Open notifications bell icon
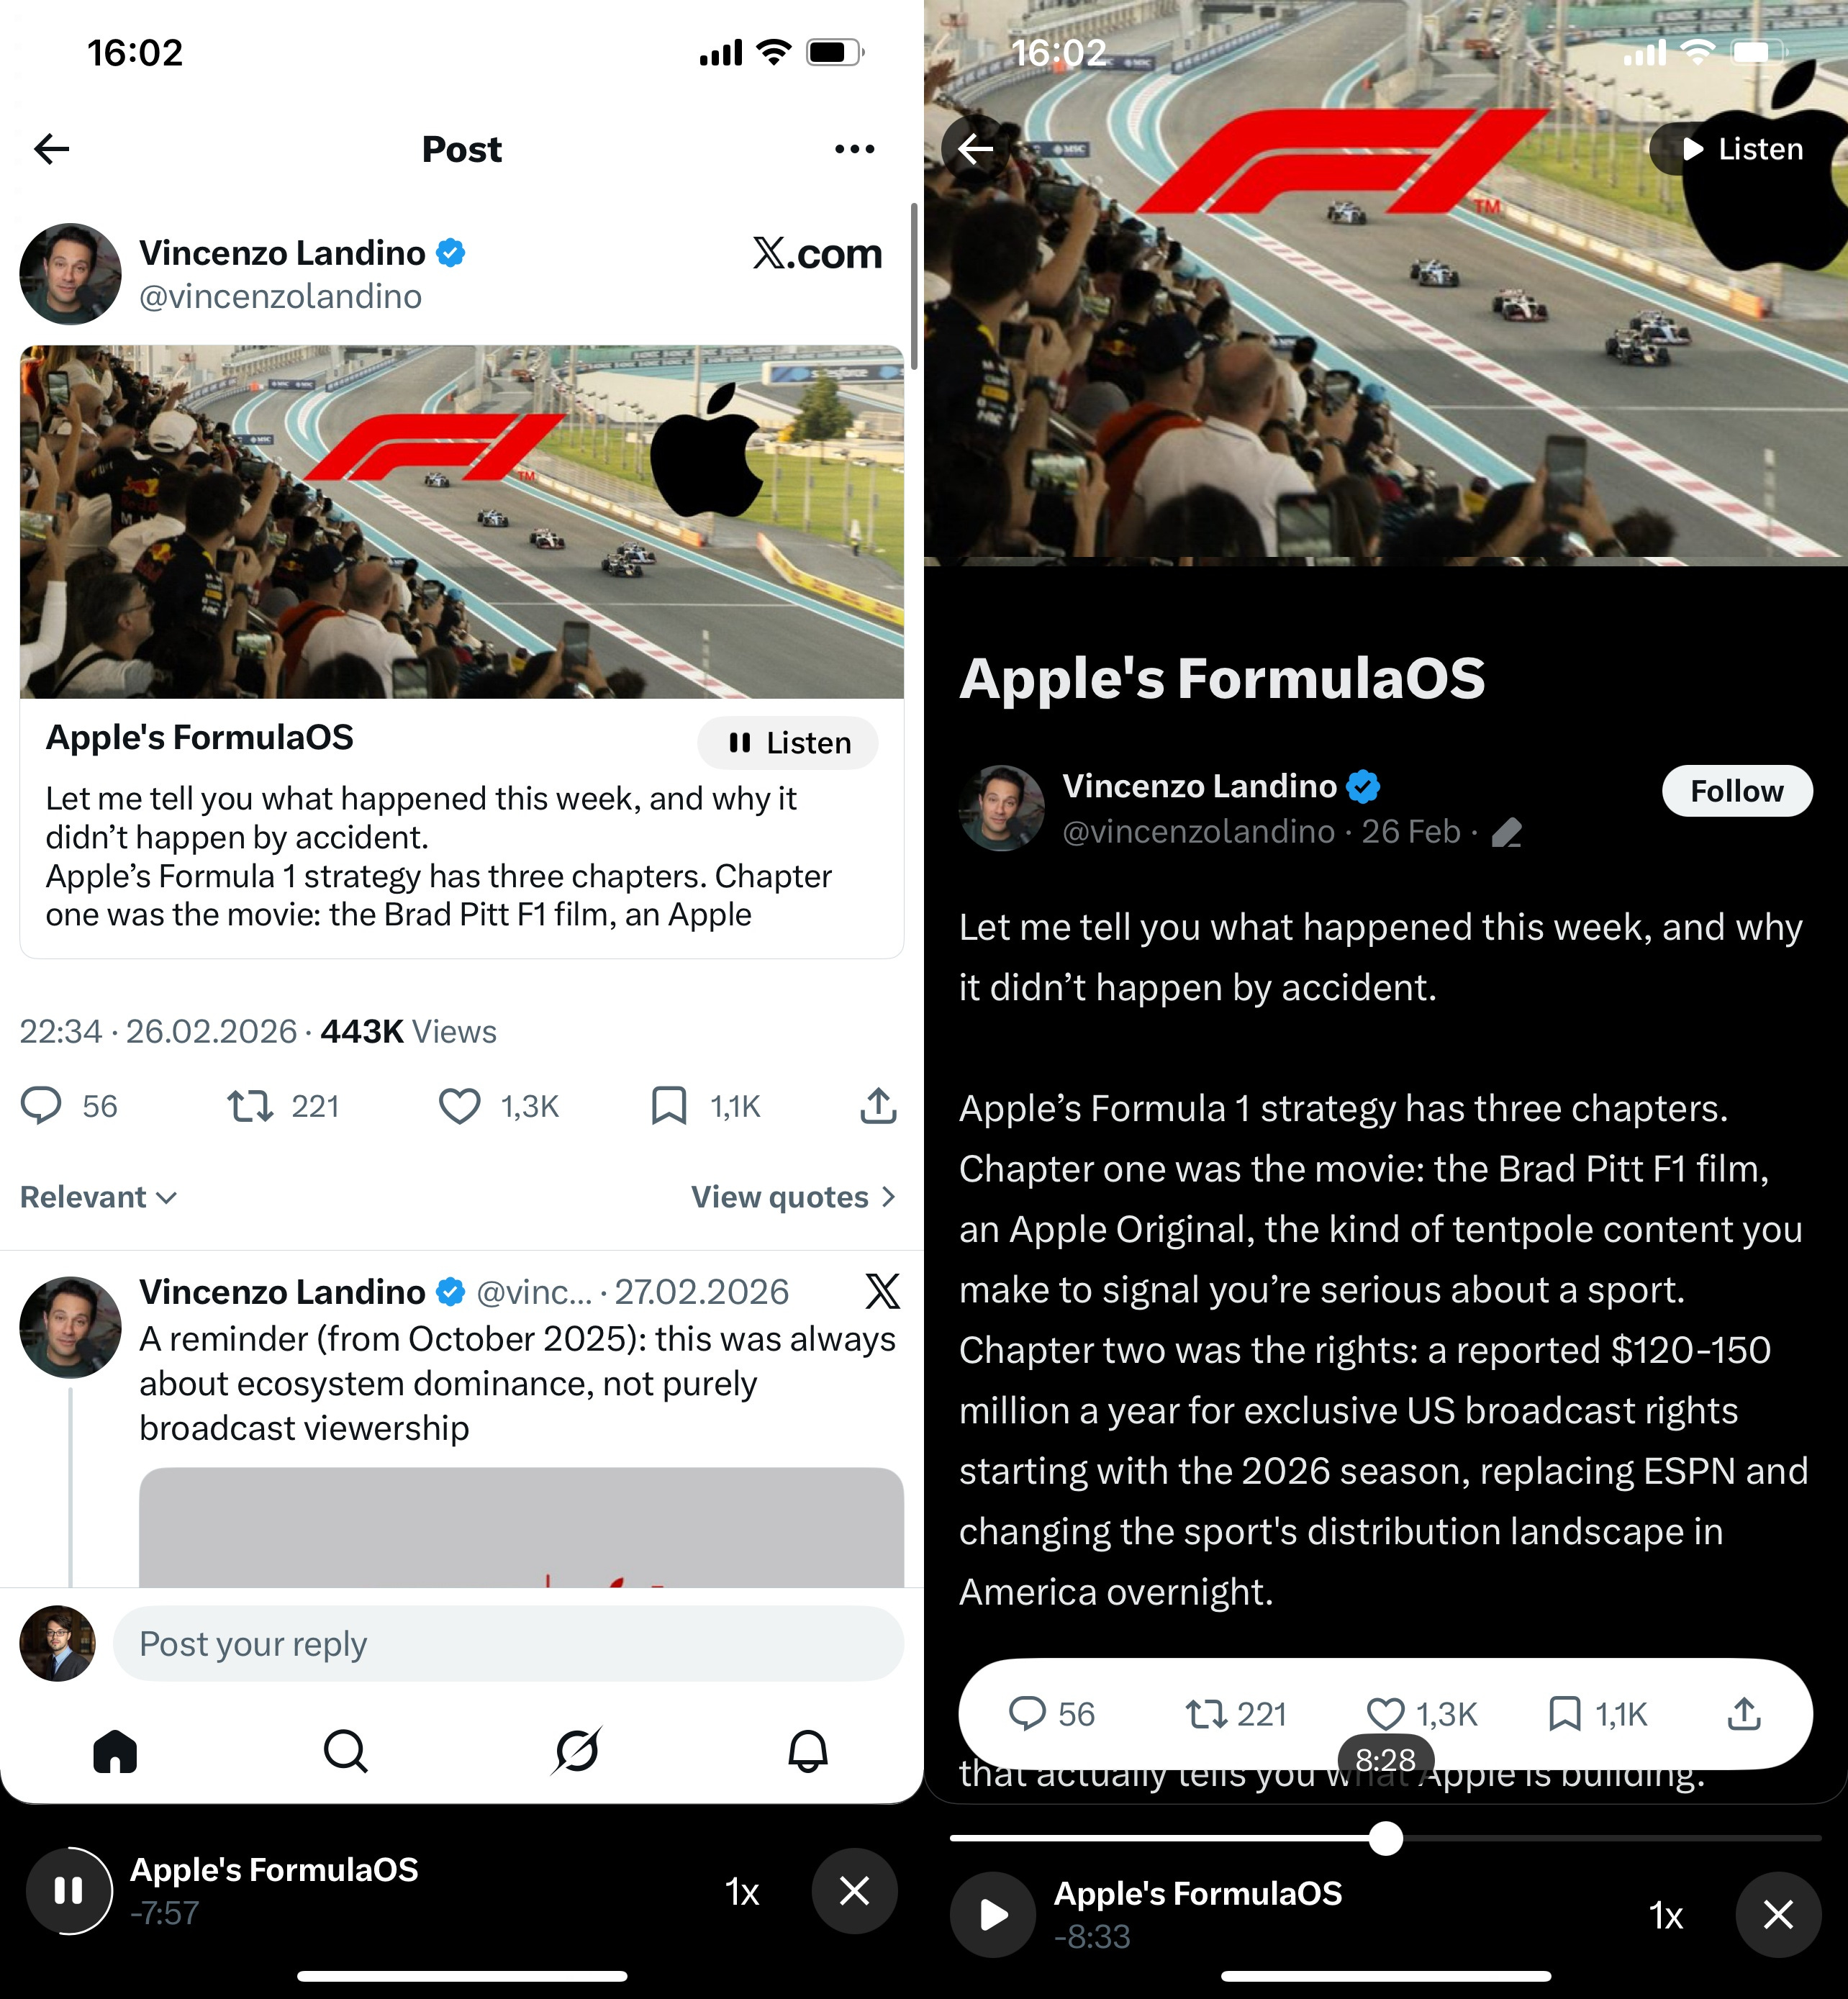Screen dimensions: 1848x1999 click(x=808, y=1751)
